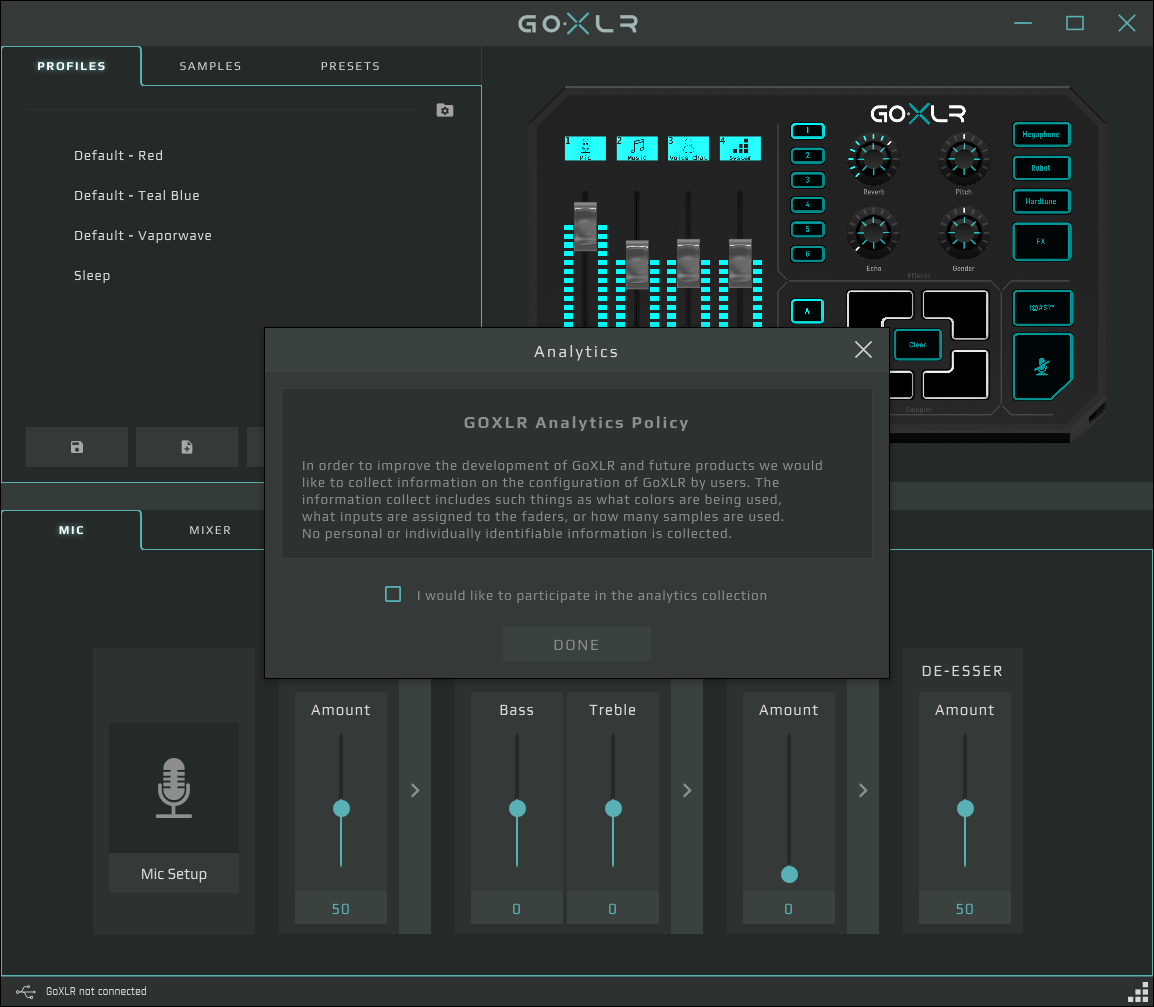This screenshot has height=1007, width=1154.
Task: Select effects preset button 4
Action: pyautogui.click(x=807, y=205)
